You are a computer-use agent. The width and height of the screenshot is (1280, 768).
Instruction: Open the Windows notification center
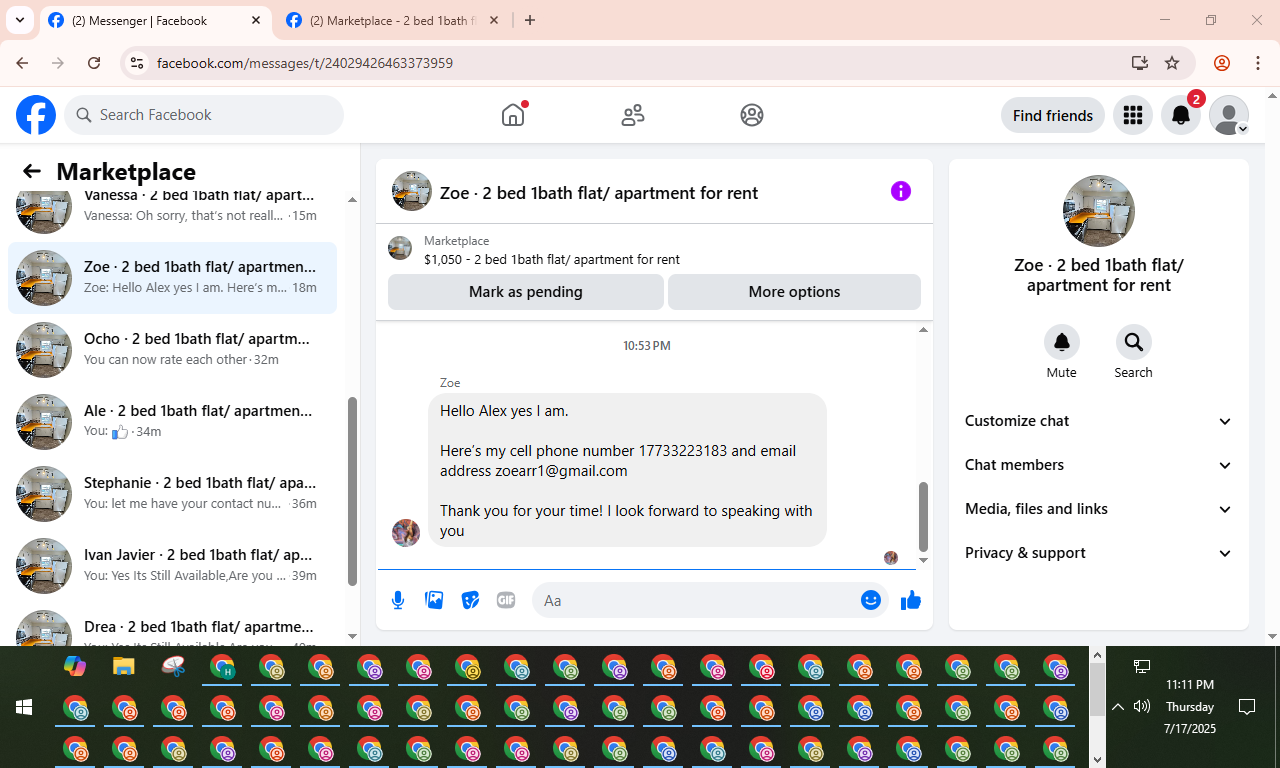point(1247,707)
